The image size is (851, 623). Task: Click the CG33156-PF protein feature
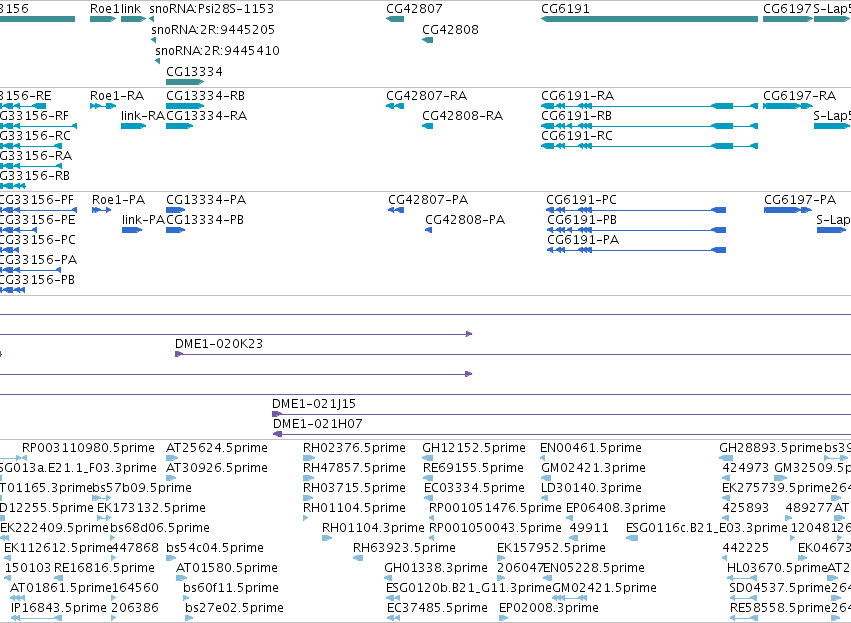pyautogui.click(x=38, y=210)
